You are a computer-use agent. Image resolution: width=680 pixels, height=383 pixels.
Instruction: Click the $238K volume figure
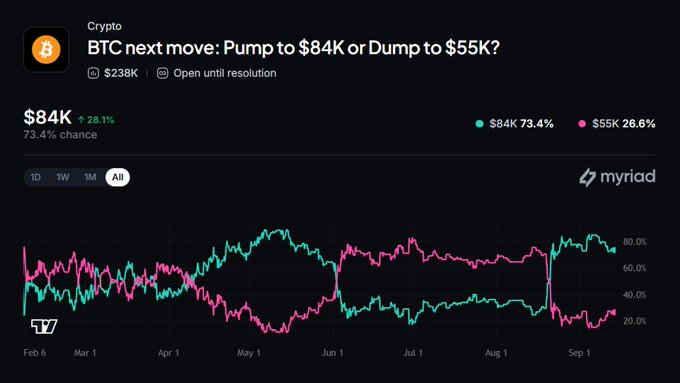121,73
